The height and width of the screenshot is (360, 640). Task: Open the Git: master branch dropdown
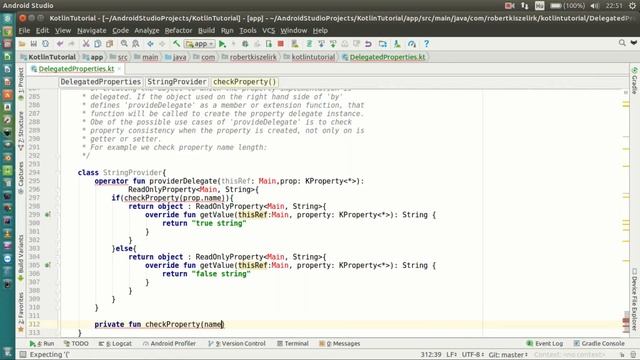coord(508,355)
